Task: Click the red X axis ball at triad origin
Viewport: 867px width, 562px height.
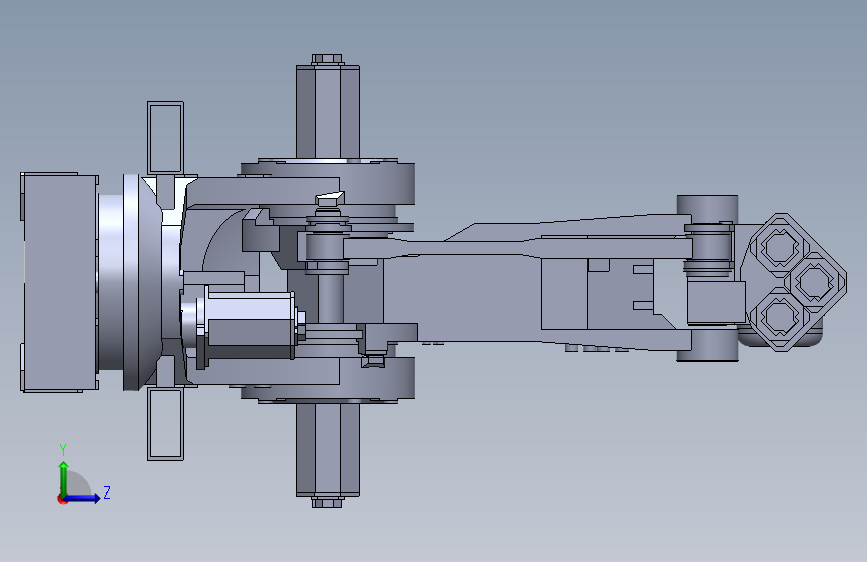Action: pyautogui.click(x=62, y=499)
